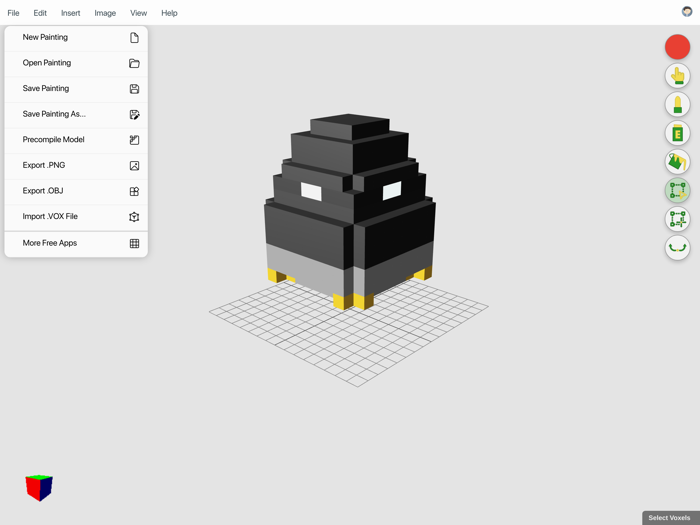The width and height of the screenshot is (700, 525).
Task: Choose New Painting from the File menu
Action: pos(76,38)
